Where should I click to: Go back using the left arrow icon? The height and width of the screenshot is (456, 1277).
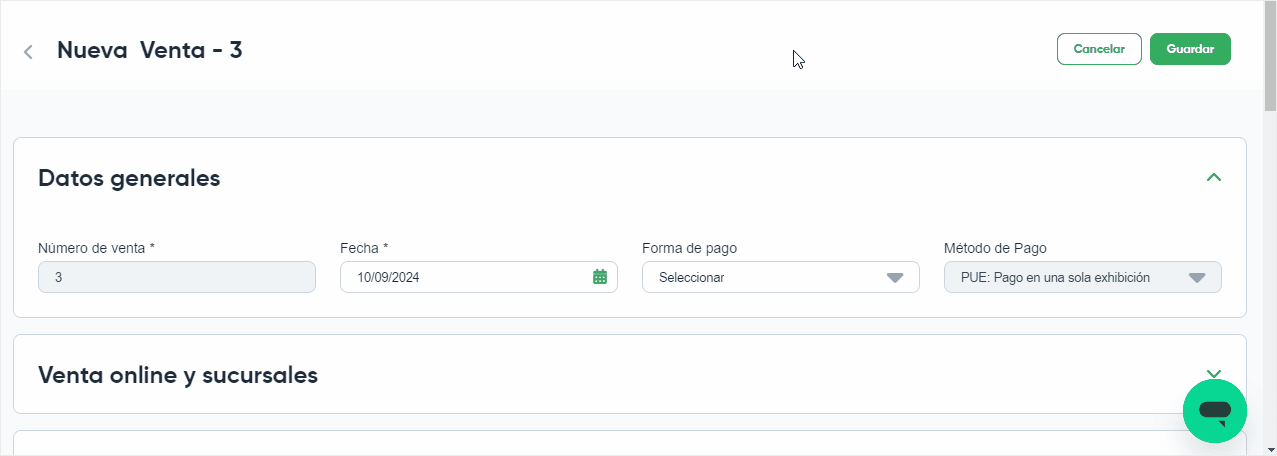coord(29,51)
